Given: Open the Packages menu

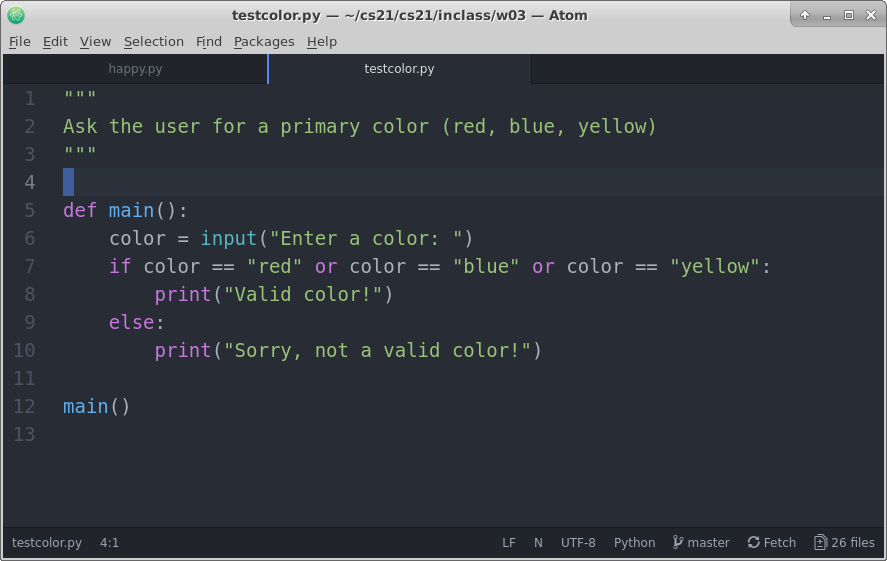Looking at the screenshot, I should 264,41.
